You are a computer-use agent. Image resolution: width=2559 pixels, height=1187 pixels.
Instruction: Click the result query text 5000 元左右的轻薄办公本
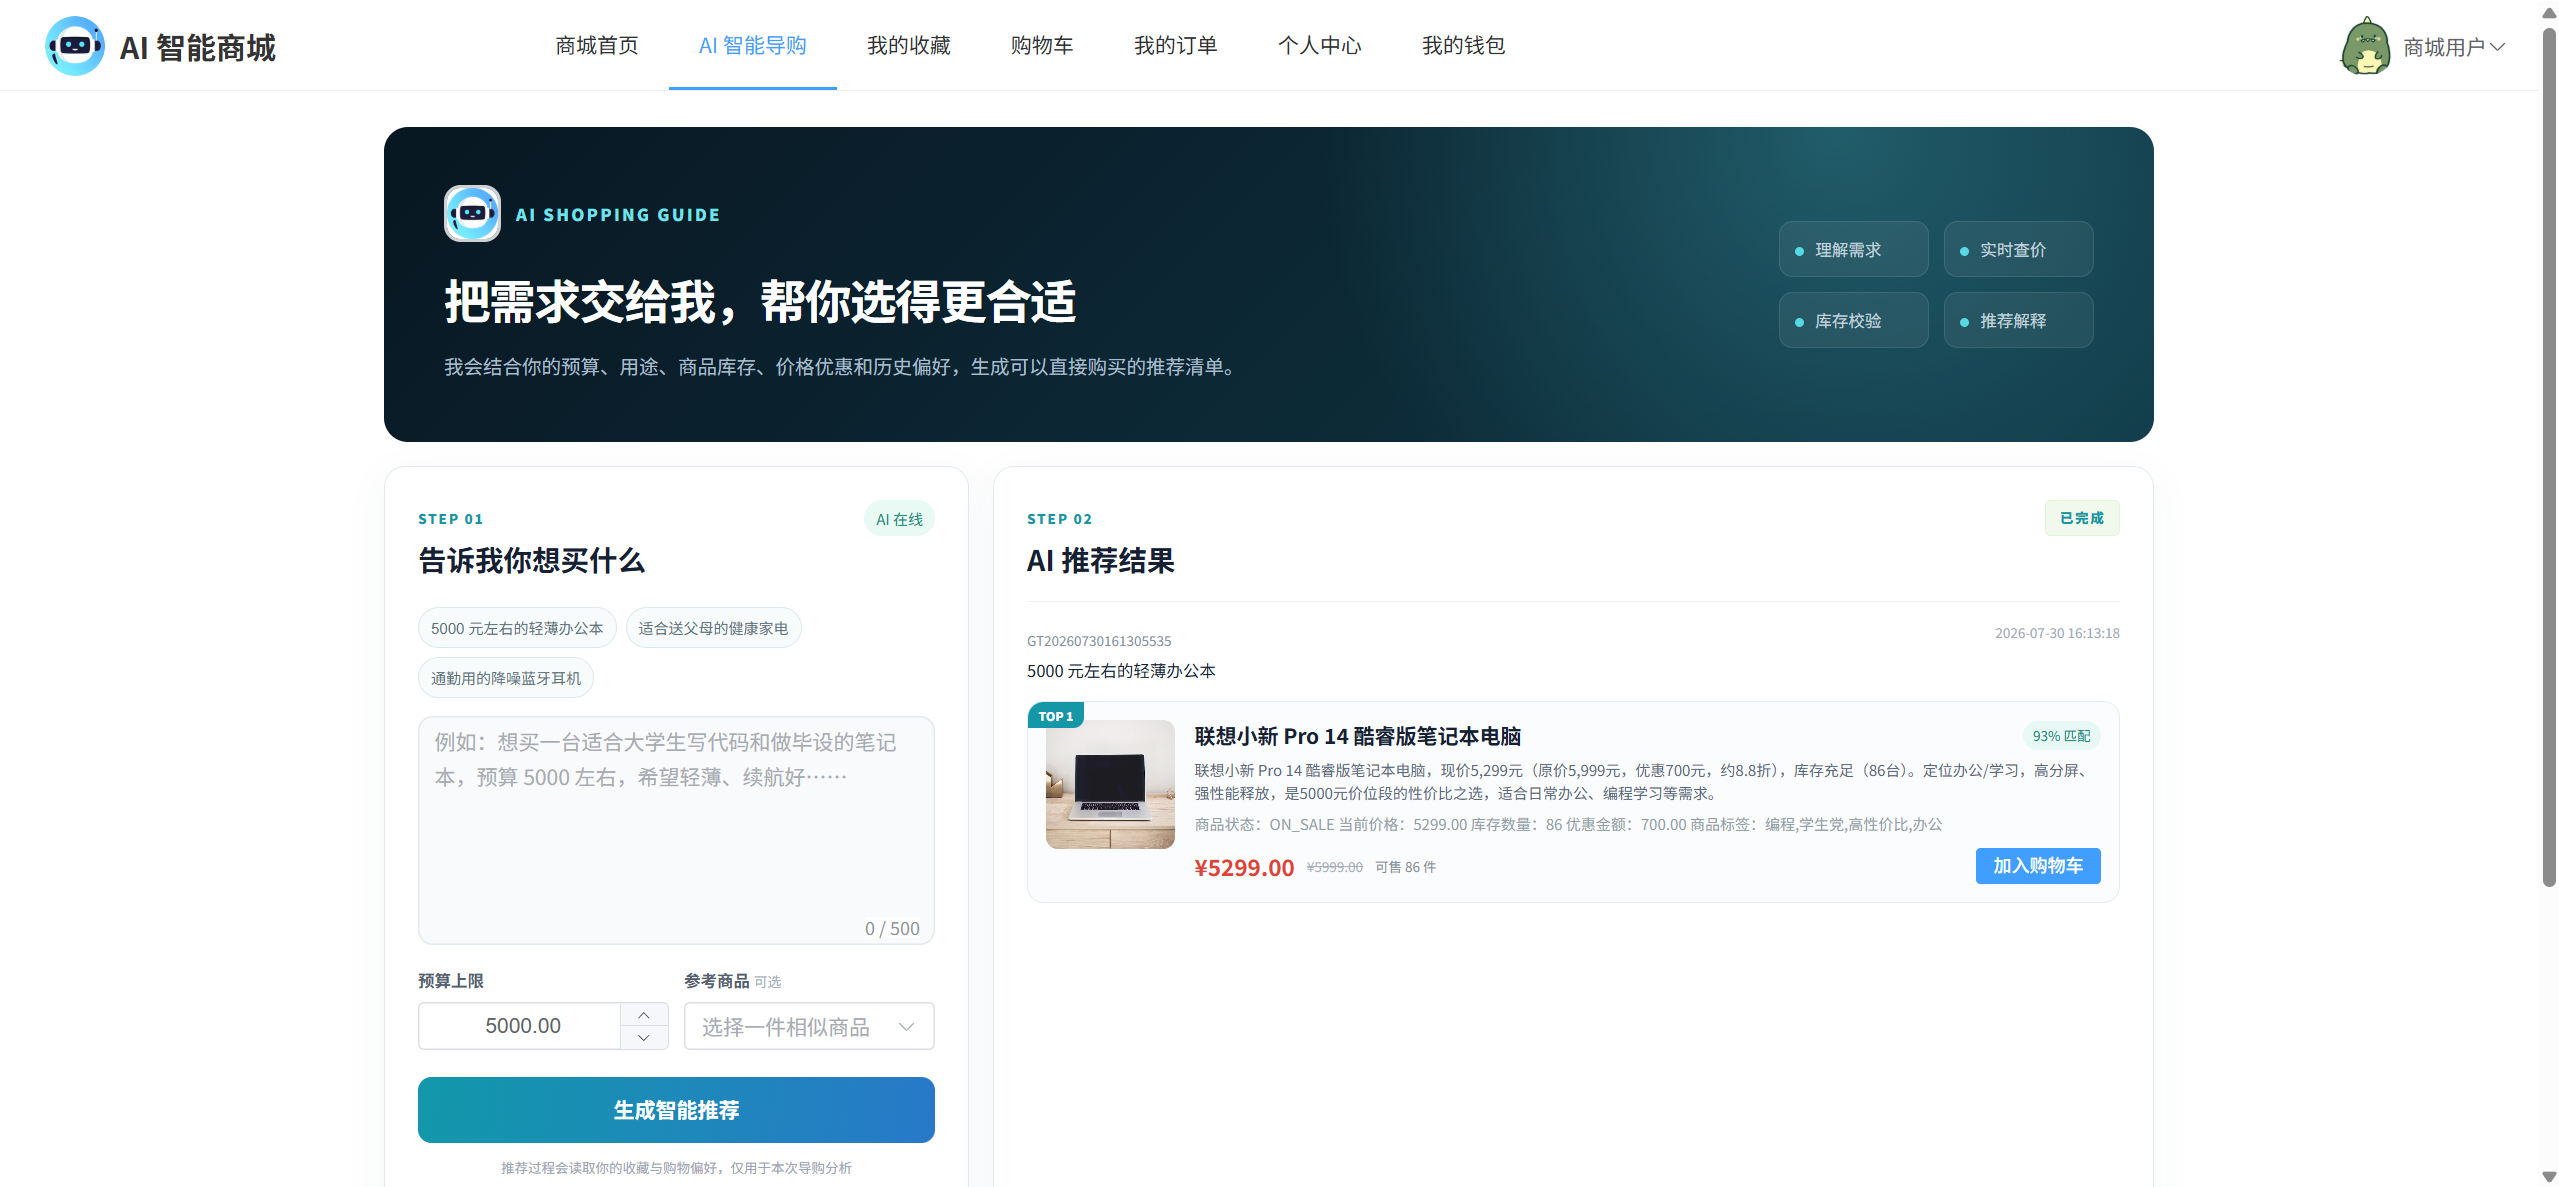point(1121,671)
